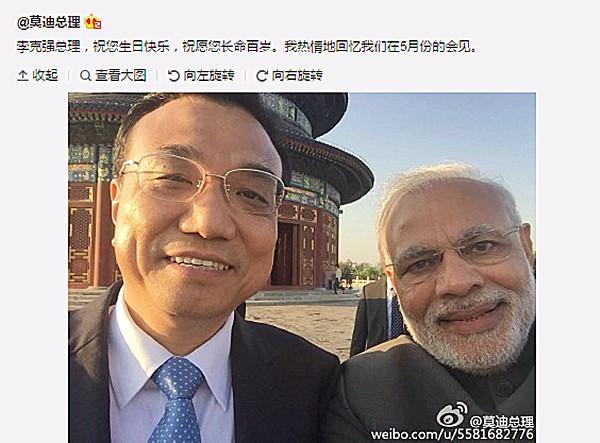This screenshot has width=600, height=443.
Task: Click the birthday greeting post text
Action: (247, 47)
